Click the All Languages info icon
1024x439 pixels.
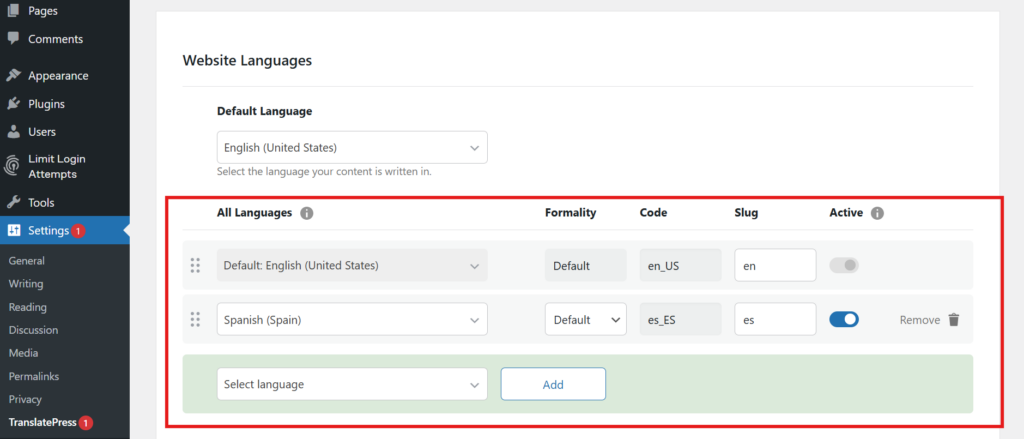click(307, 214)
